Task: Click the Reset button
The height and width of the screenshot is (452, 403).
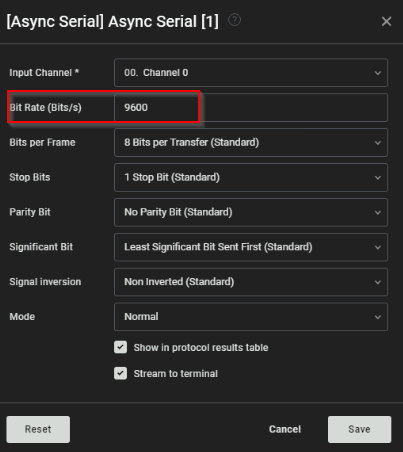Action: tap(38, 429)
